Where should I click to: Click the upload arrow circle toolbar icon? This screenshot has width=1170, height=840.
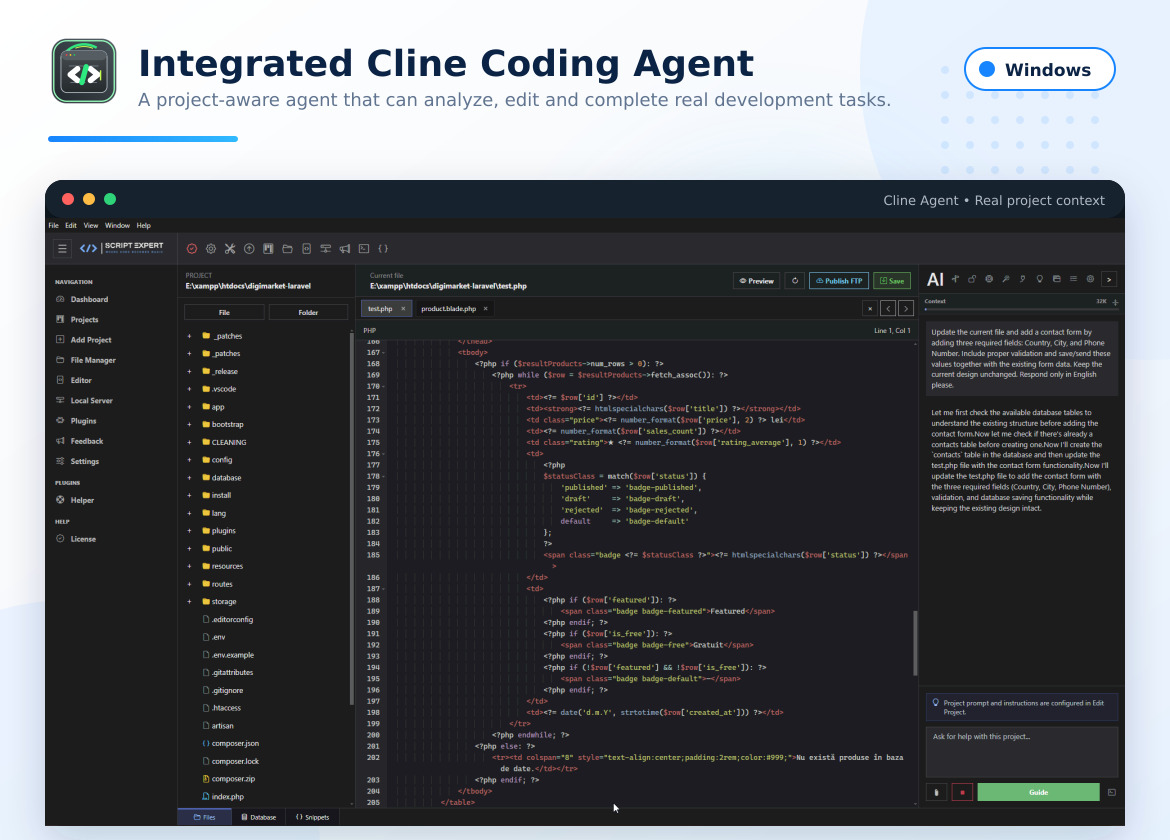[249, 249]
